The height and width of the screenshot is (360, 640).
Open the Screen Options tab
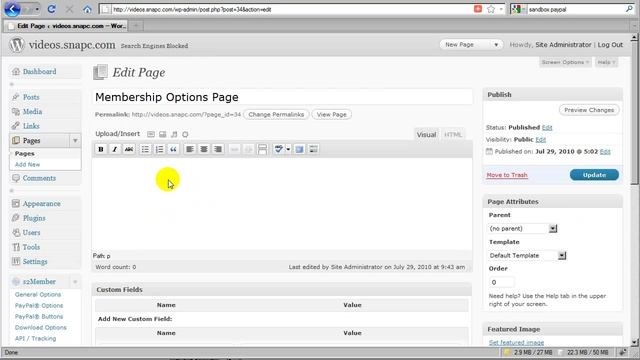tap(565, 62)
